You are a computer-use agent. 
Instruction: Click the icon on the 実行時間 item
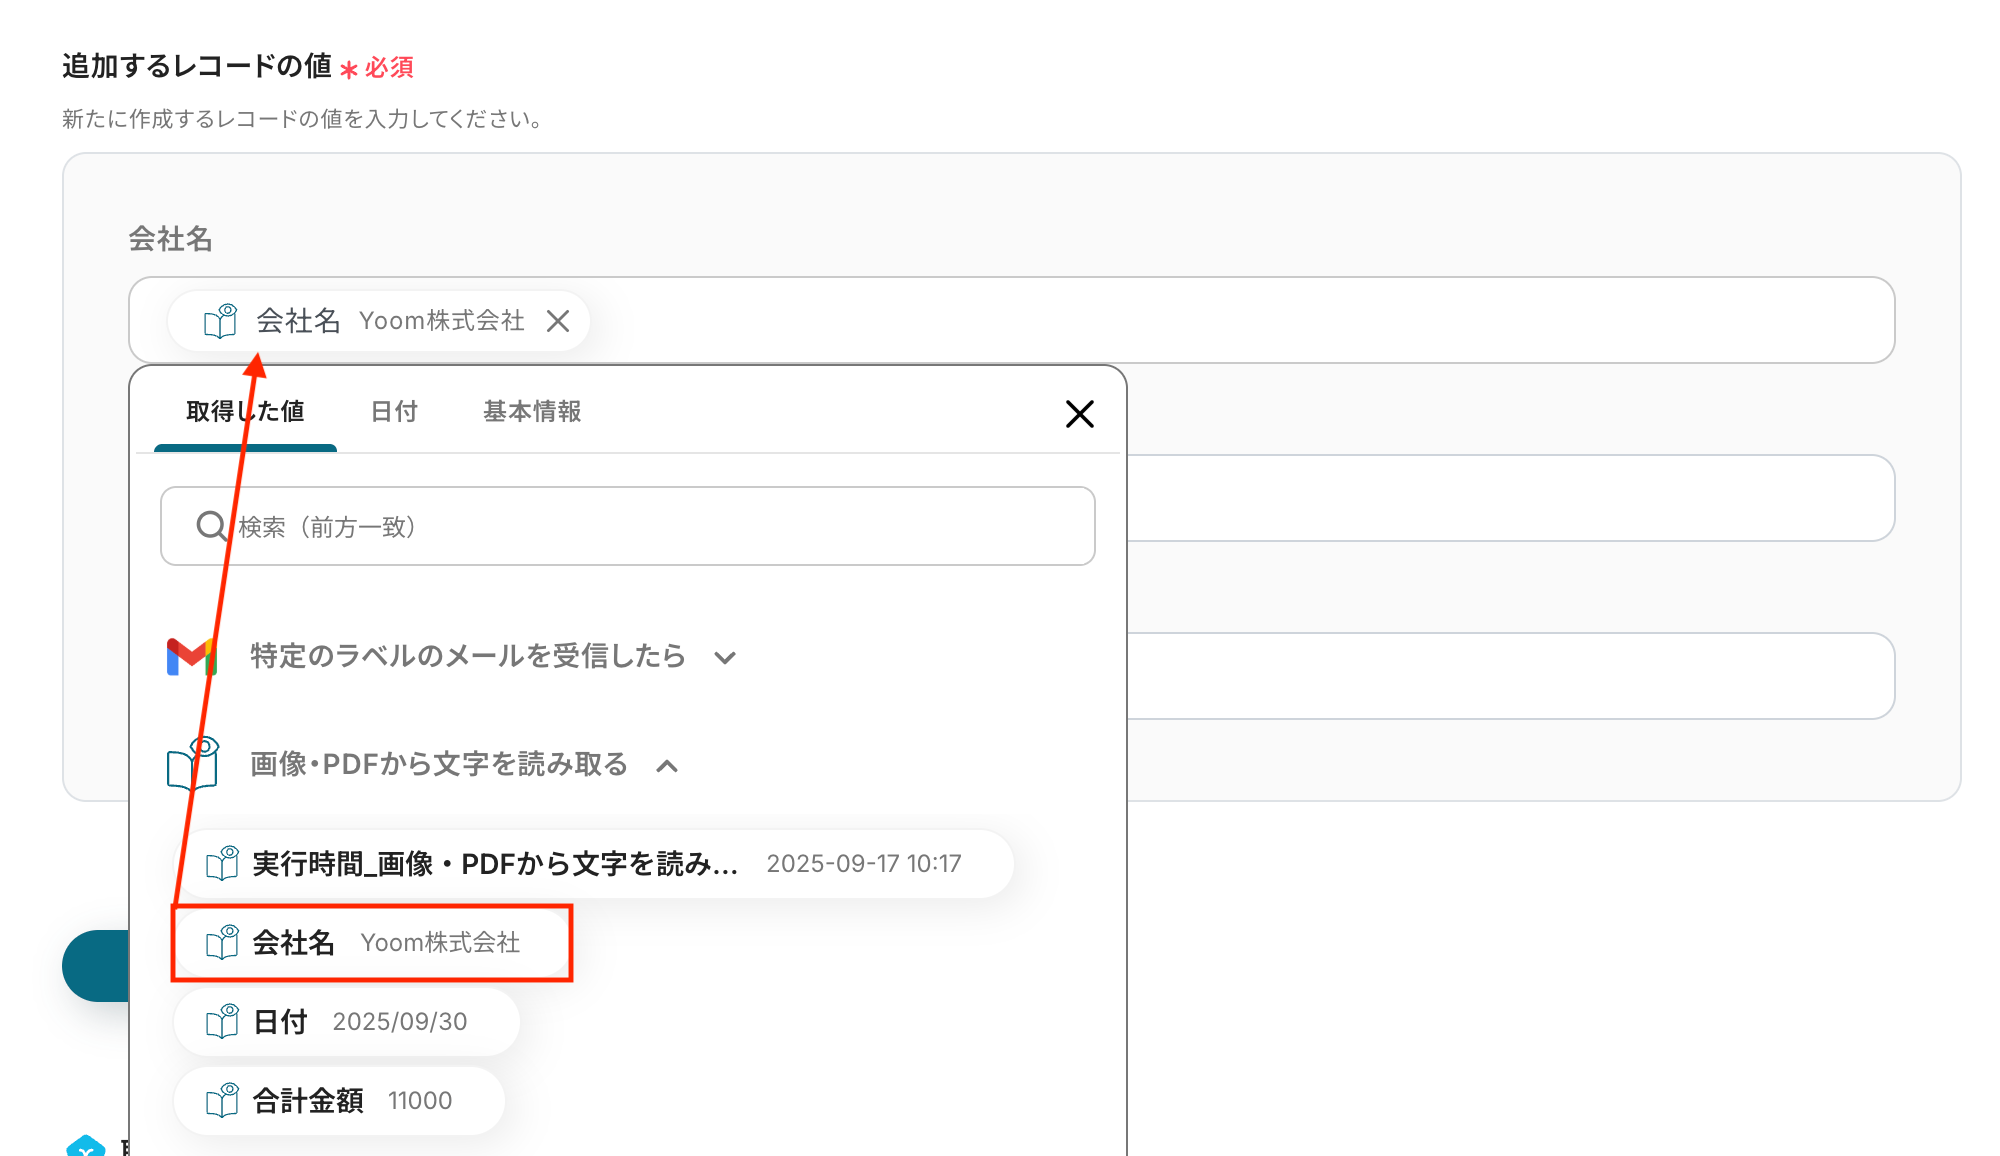click(222, 863)
